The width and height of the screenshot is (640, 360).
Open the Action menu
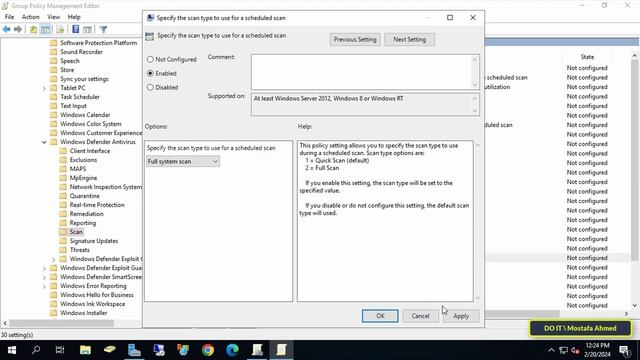click(31, 17)
